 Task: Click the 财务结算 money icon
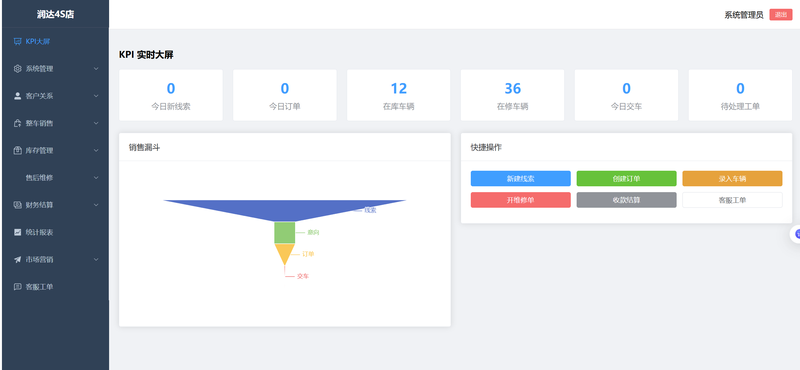pyautogui.click(x=17, y=205)
